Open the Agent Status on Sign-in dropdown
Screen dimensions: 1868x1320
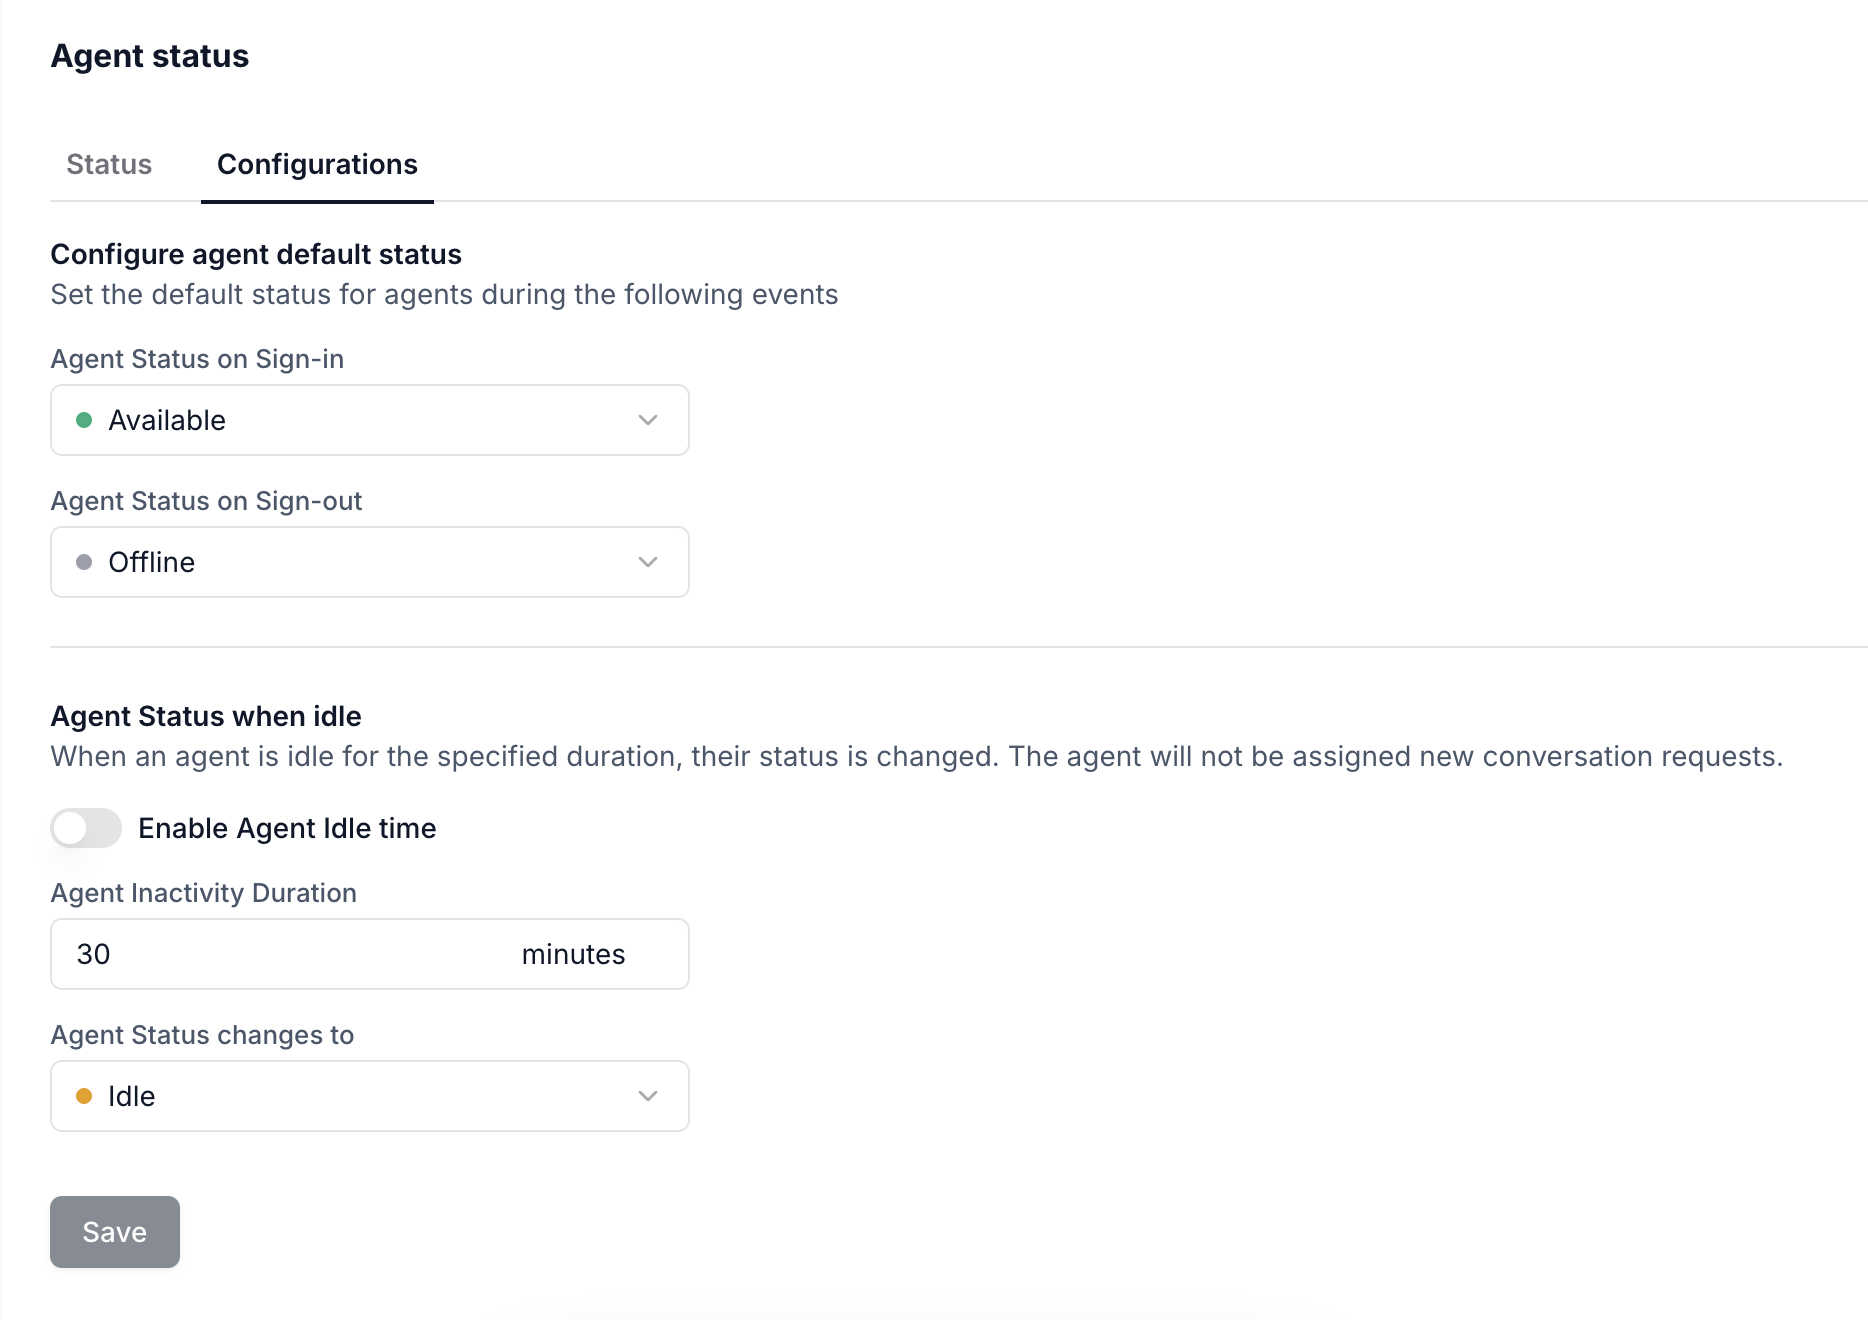(370, 420)
